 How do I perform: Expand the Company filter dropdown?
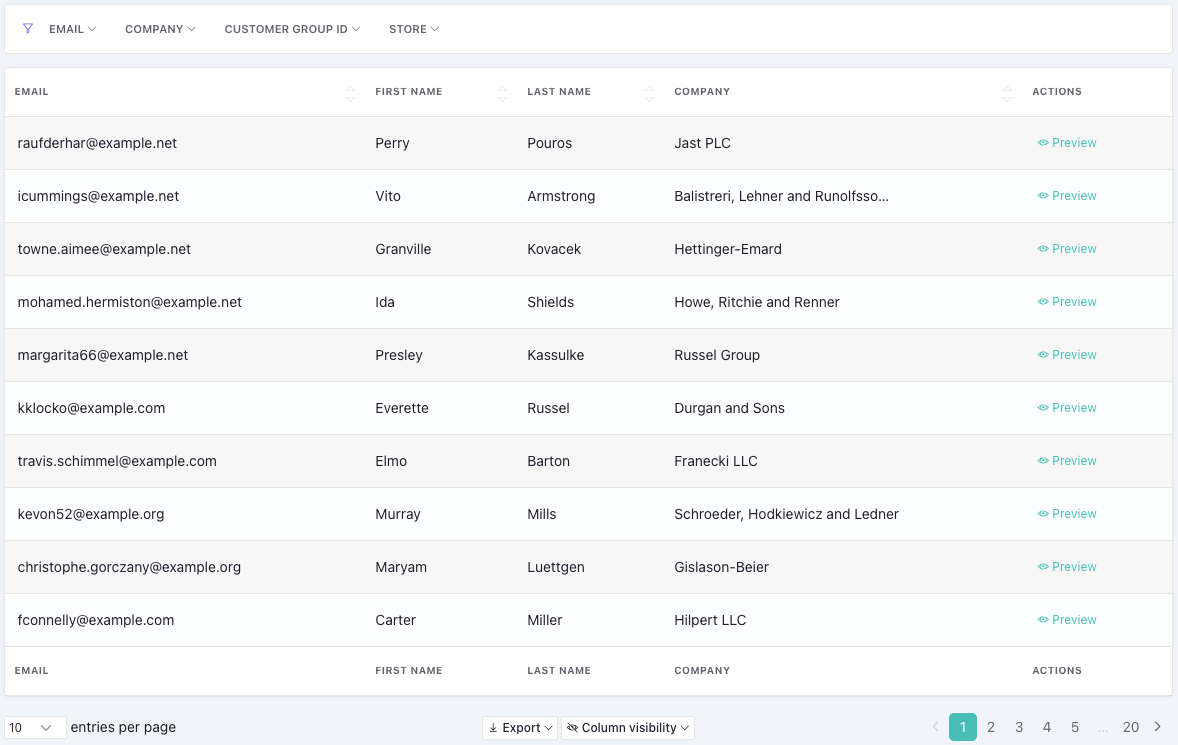(160, 29)
